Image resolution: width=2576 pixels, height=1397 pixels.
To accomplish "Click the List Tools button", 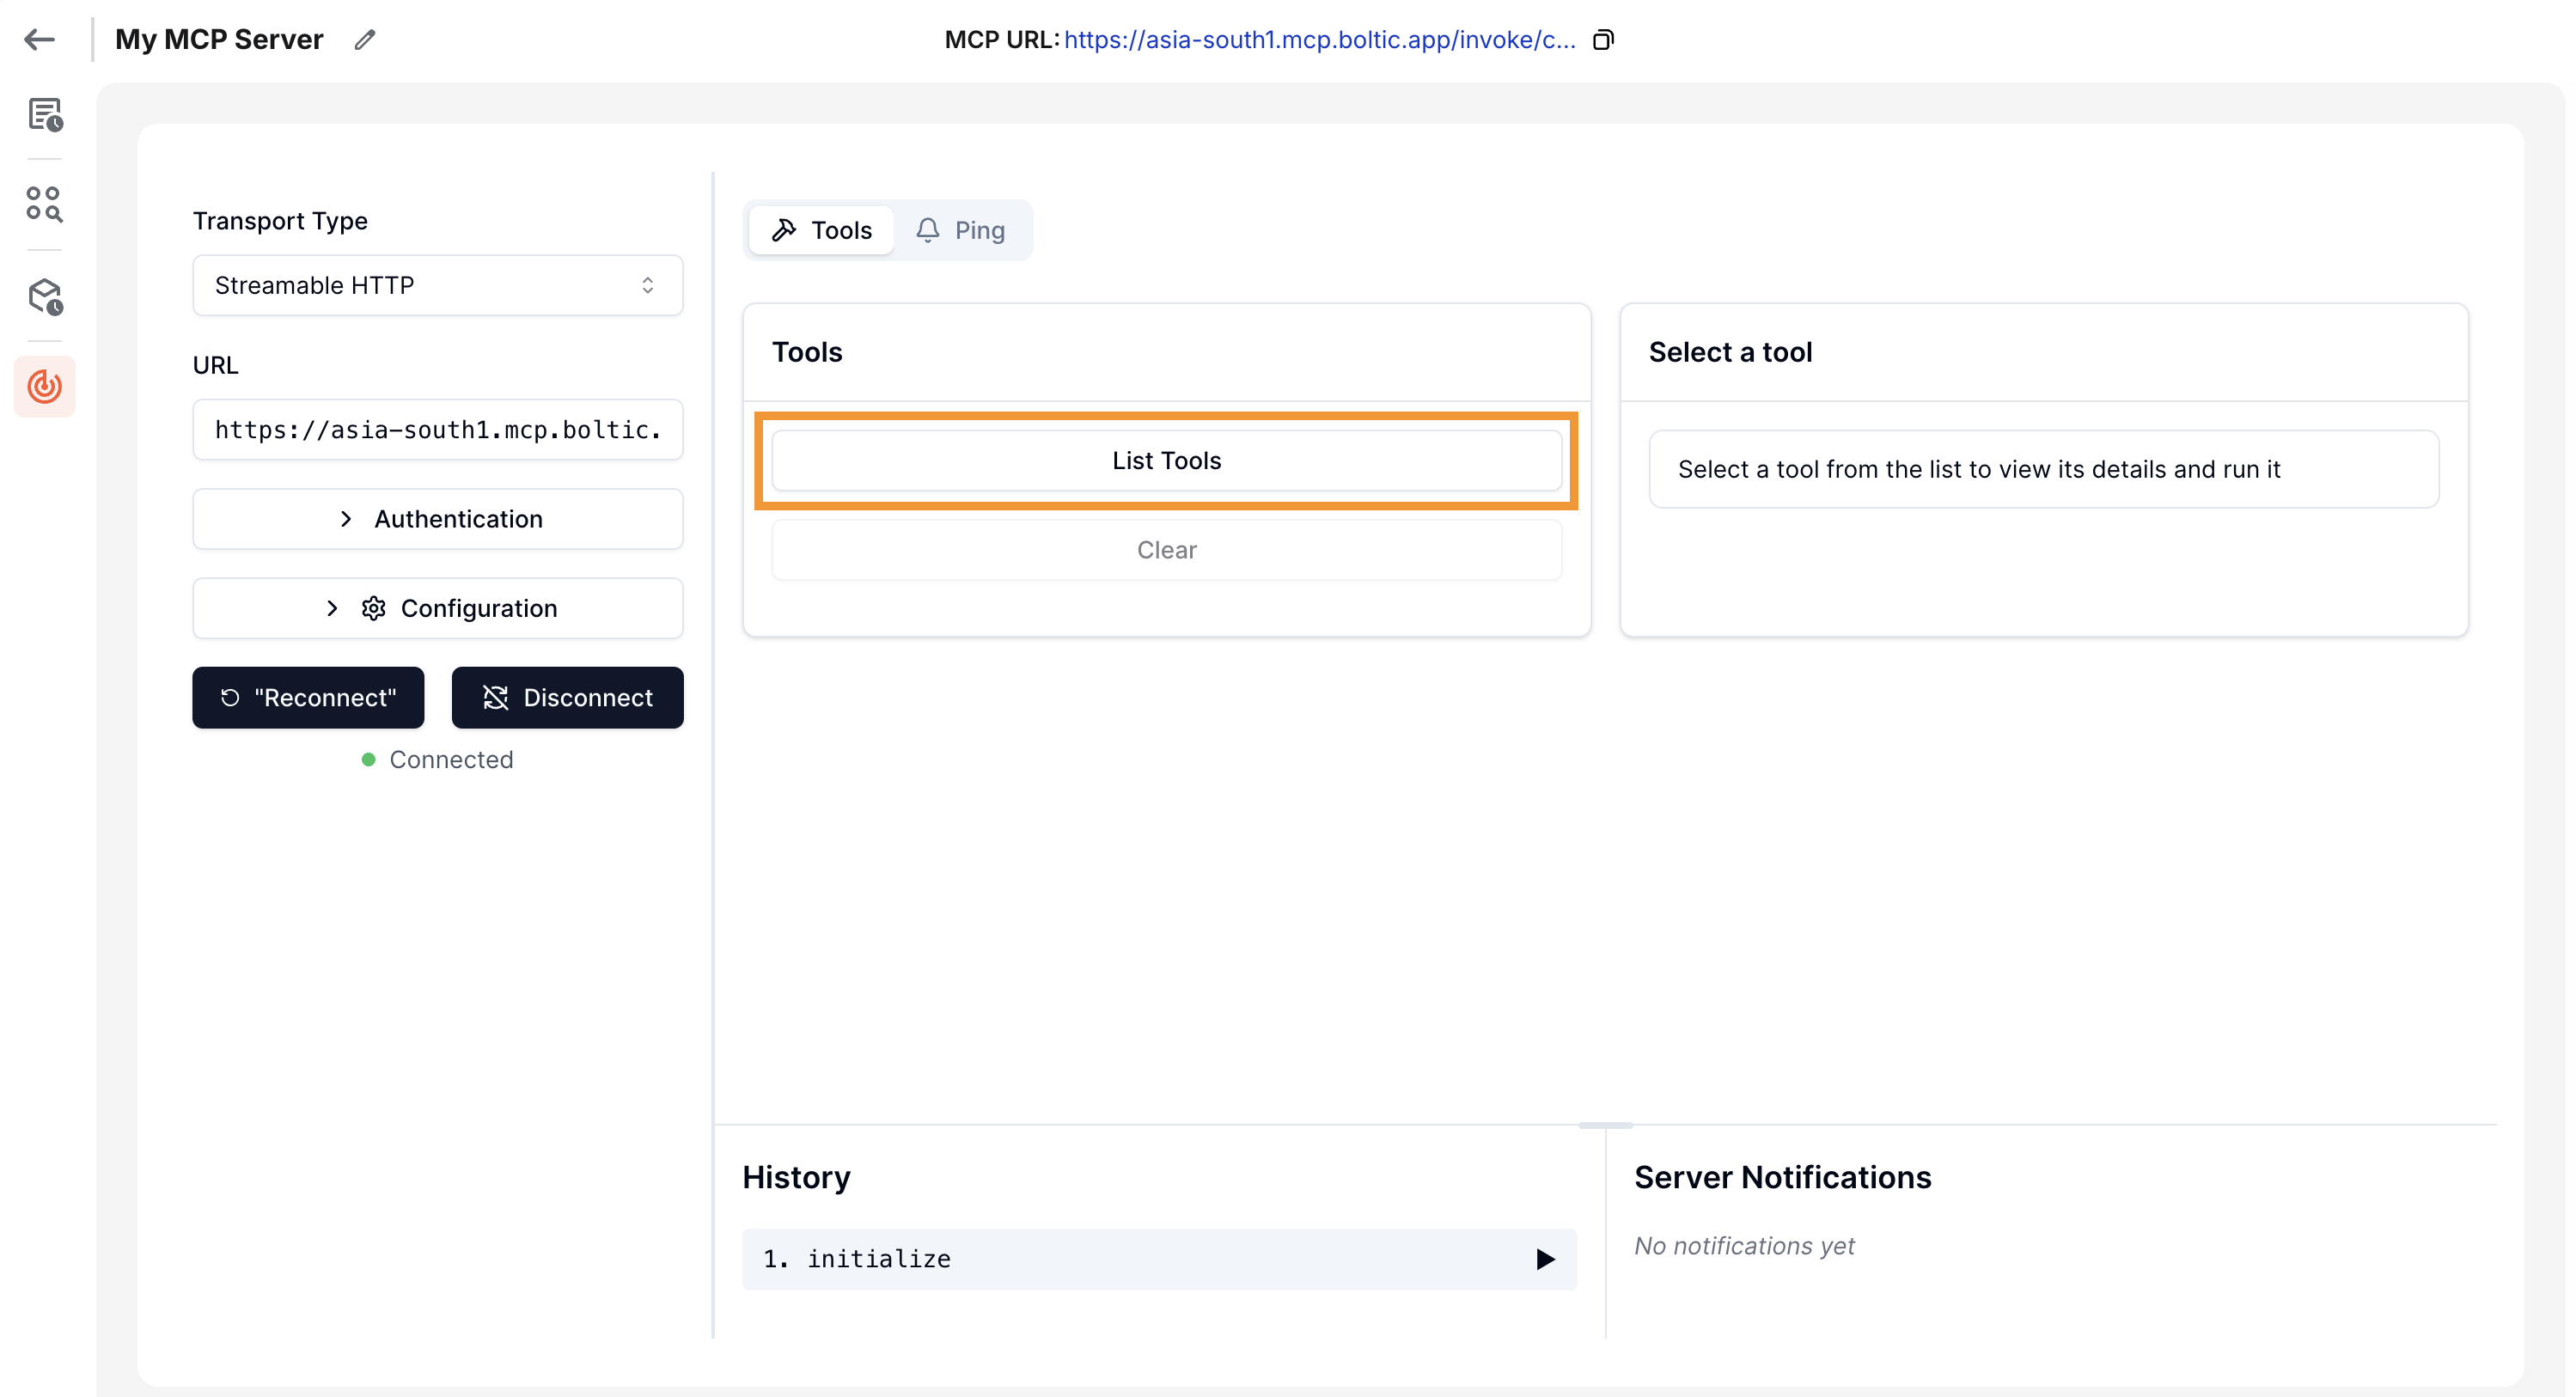I will tap(1166, 460).
